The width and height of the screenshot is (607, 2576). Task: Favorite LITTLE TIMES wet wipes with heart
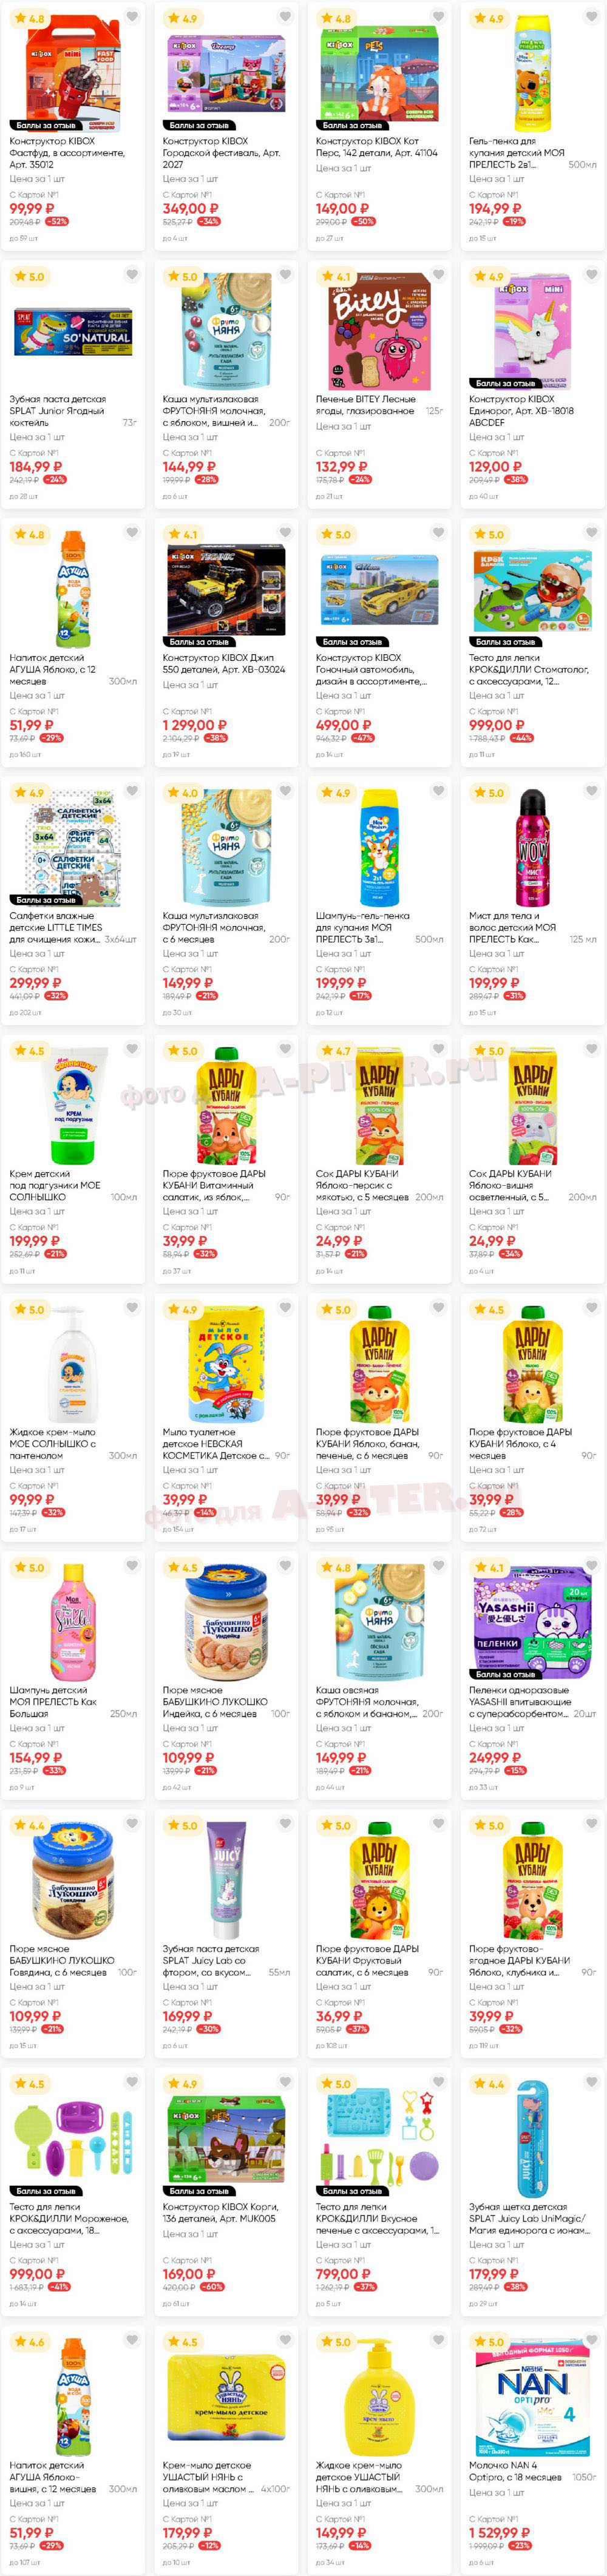coord(132,792)
